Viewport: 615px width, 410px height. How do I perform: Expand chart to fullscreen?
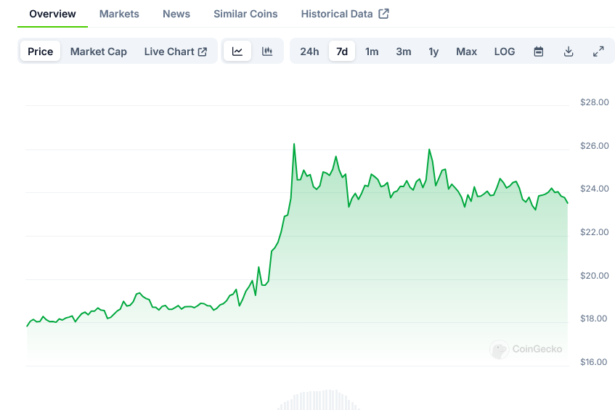tap(598, 52)
